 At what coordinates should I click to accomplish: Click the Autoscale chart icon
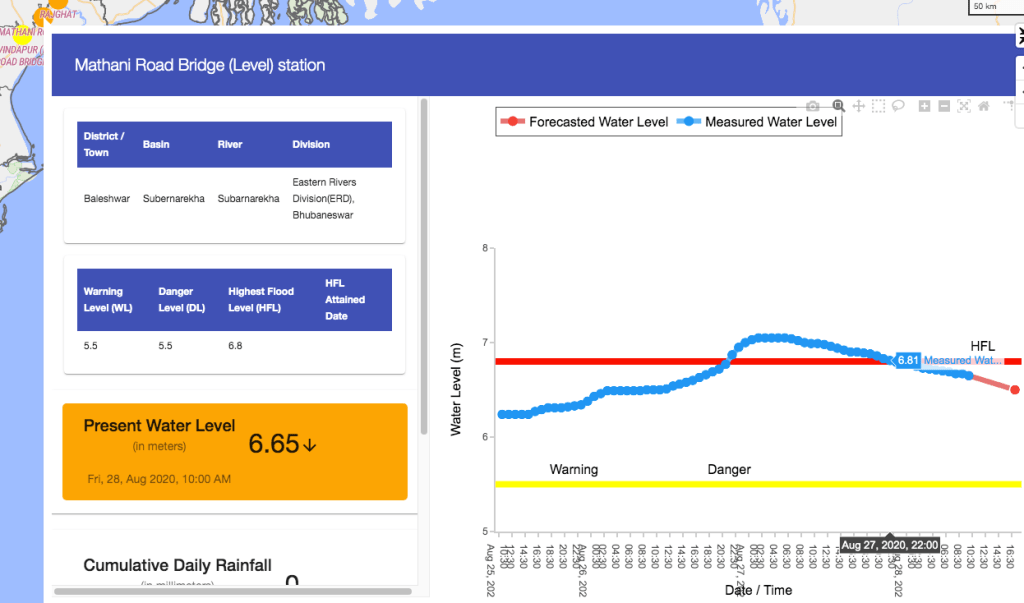[964, 106]
